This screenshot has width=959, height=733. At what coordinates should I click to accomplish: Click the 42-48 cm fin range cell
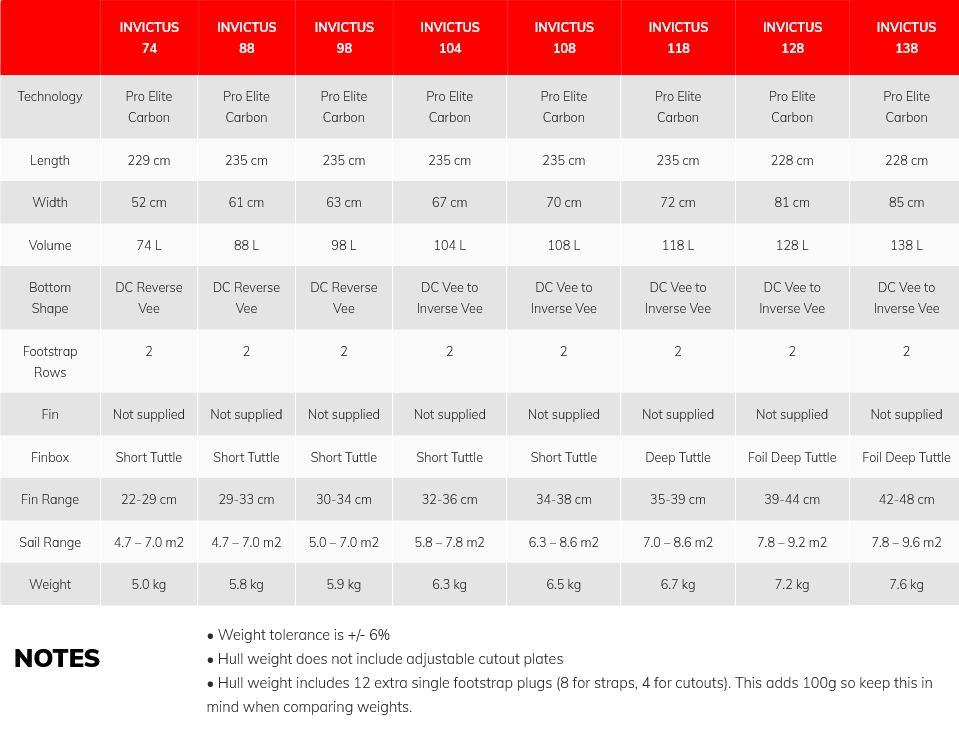click(x=906, y=499)
